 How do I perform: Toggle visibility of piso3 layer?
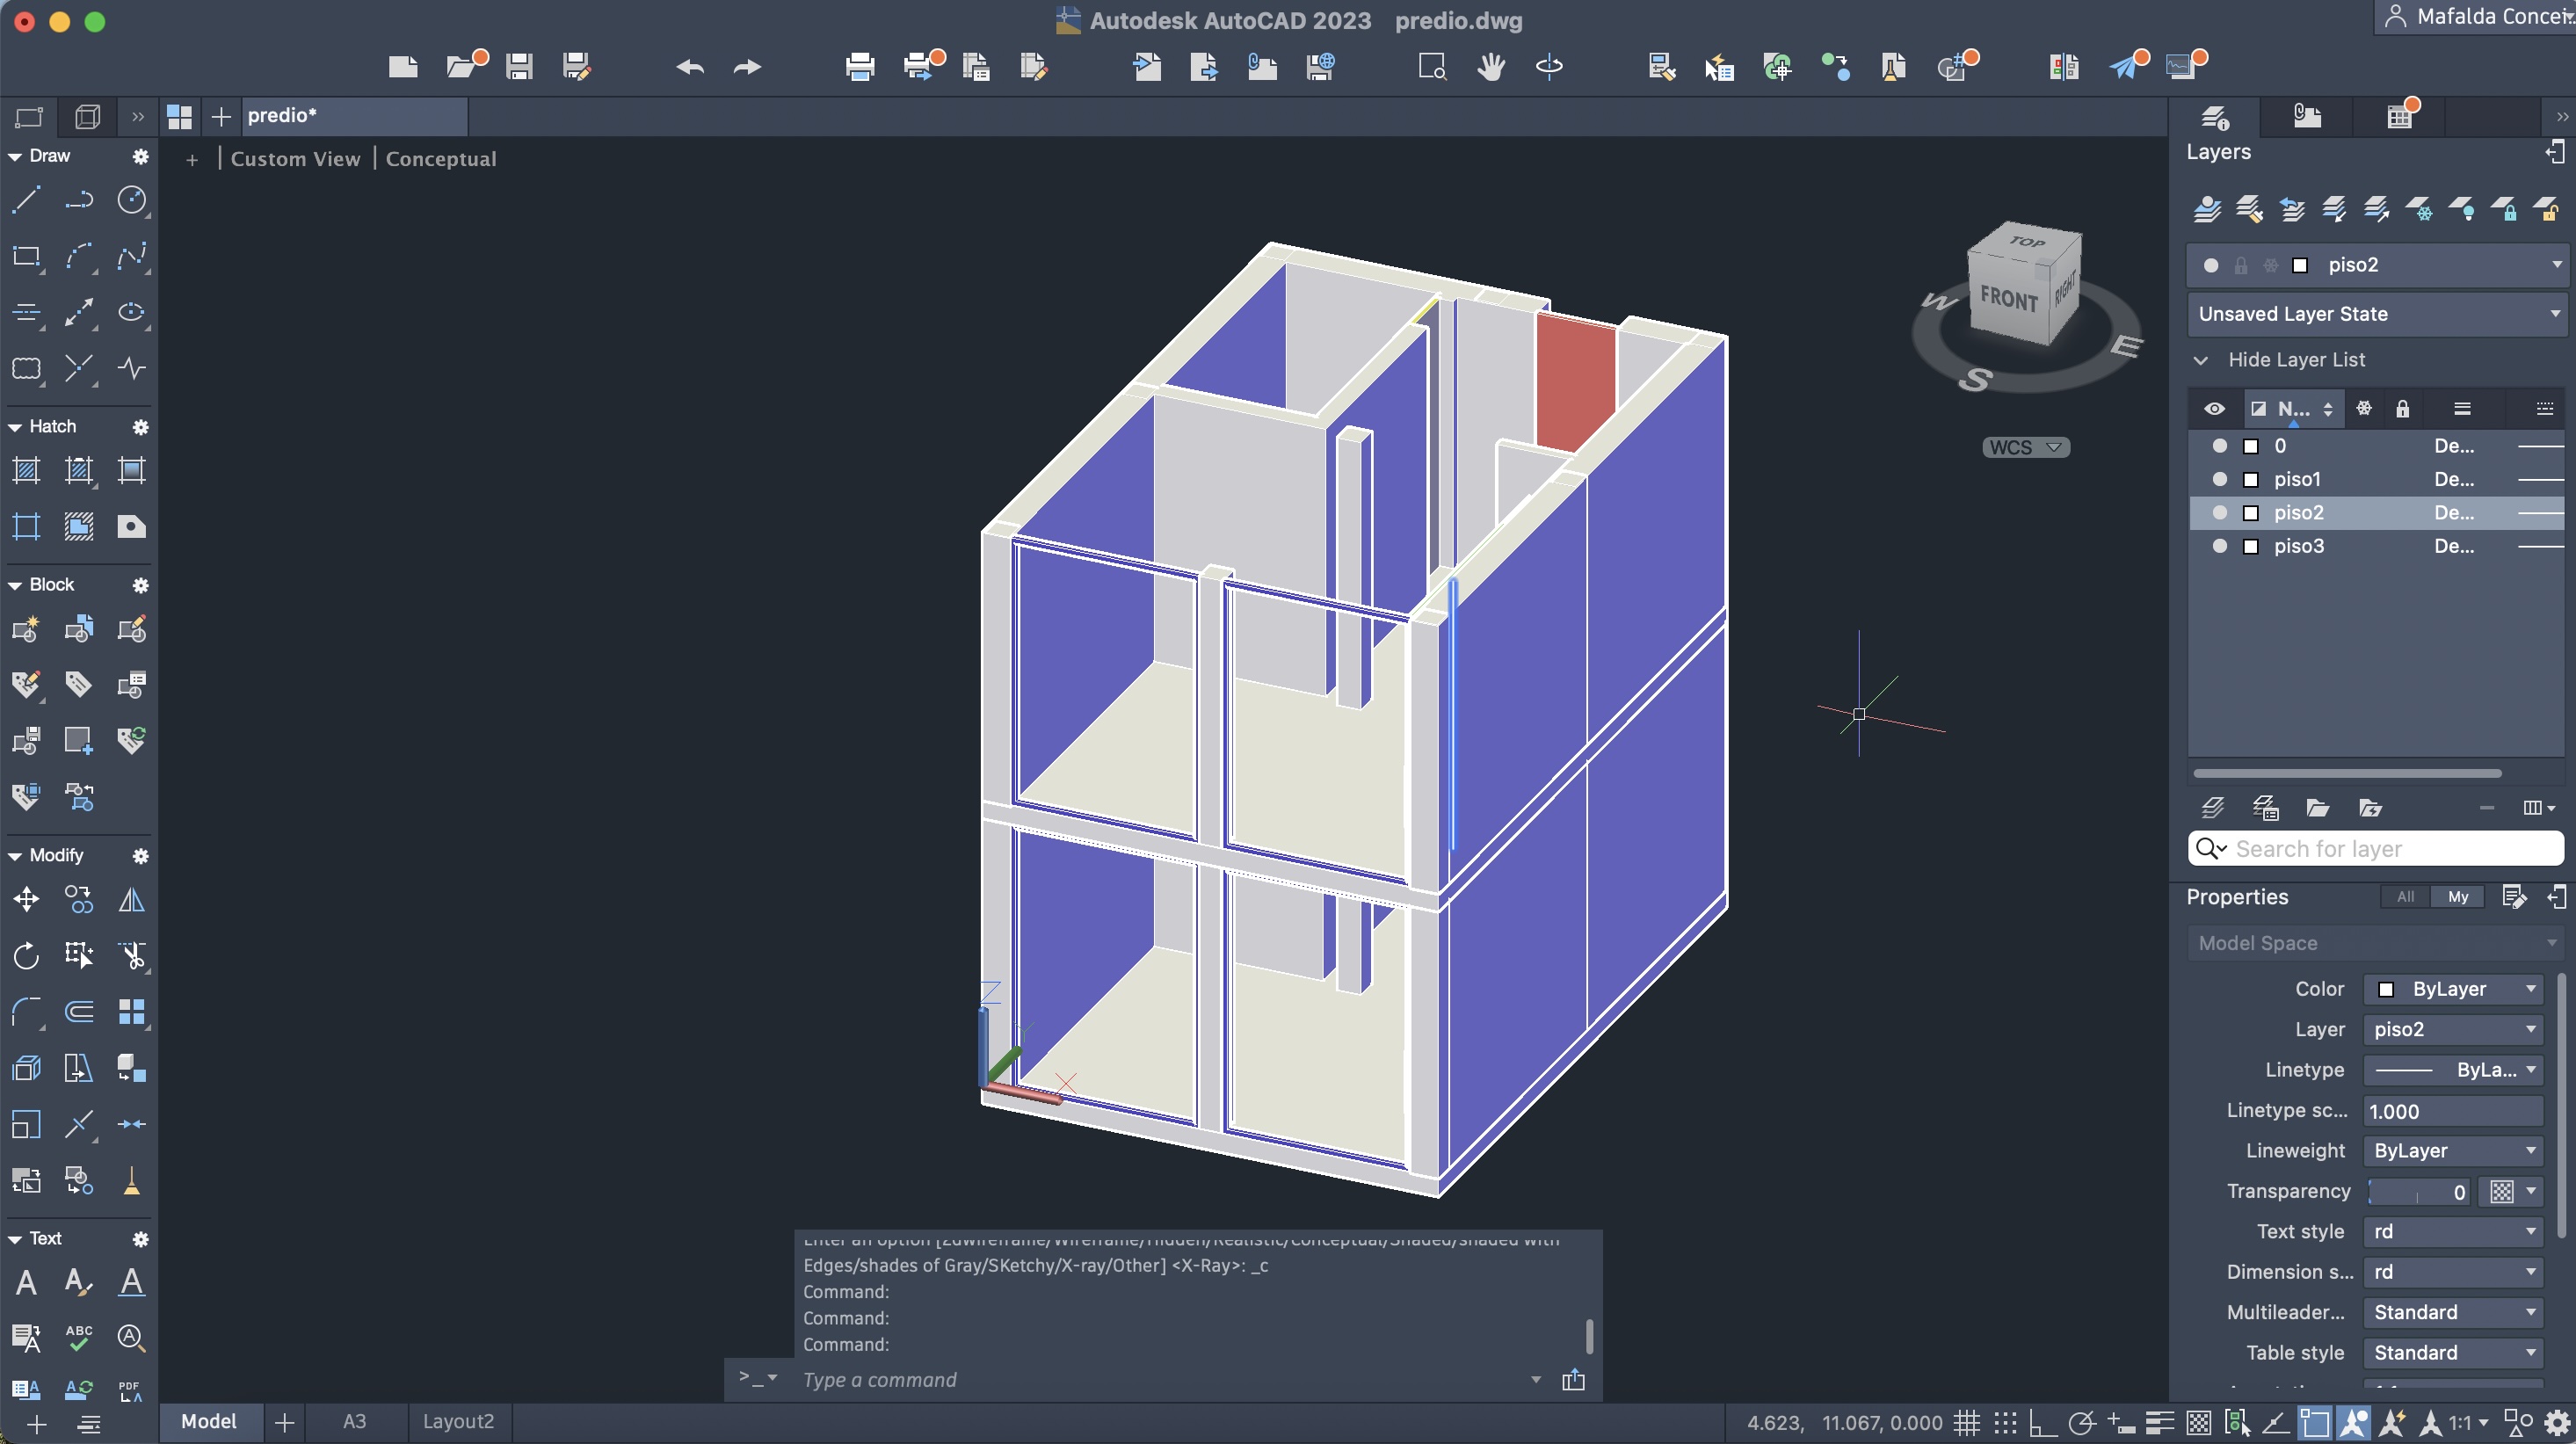coord(2219,546)
